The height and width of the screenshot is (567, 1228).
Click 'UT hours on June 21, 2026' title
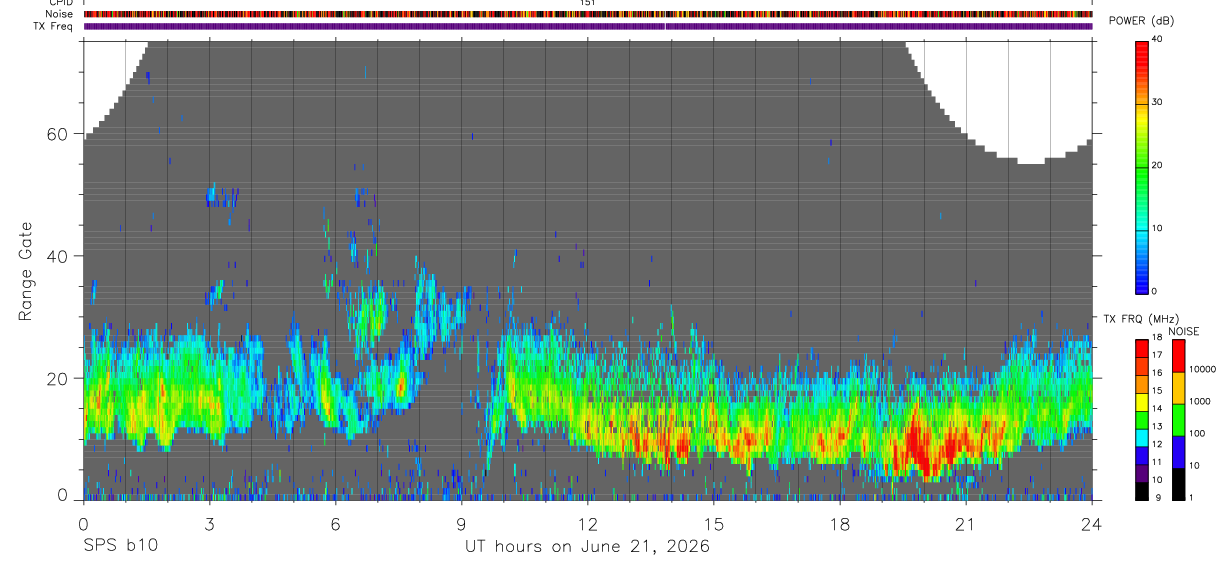pyautogui.click(x=587, y=547)
